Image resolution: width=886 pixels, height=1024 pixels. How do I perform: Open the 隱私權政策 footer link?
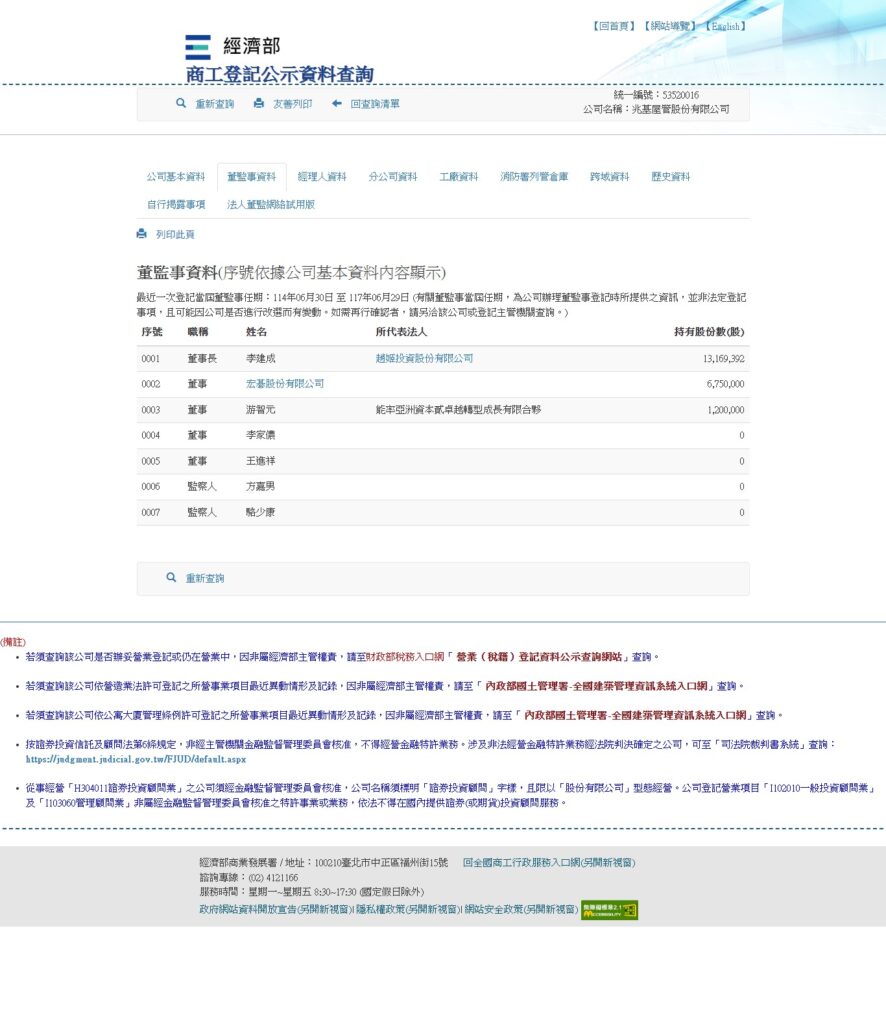pyautogui.click(x=407, y=909)
